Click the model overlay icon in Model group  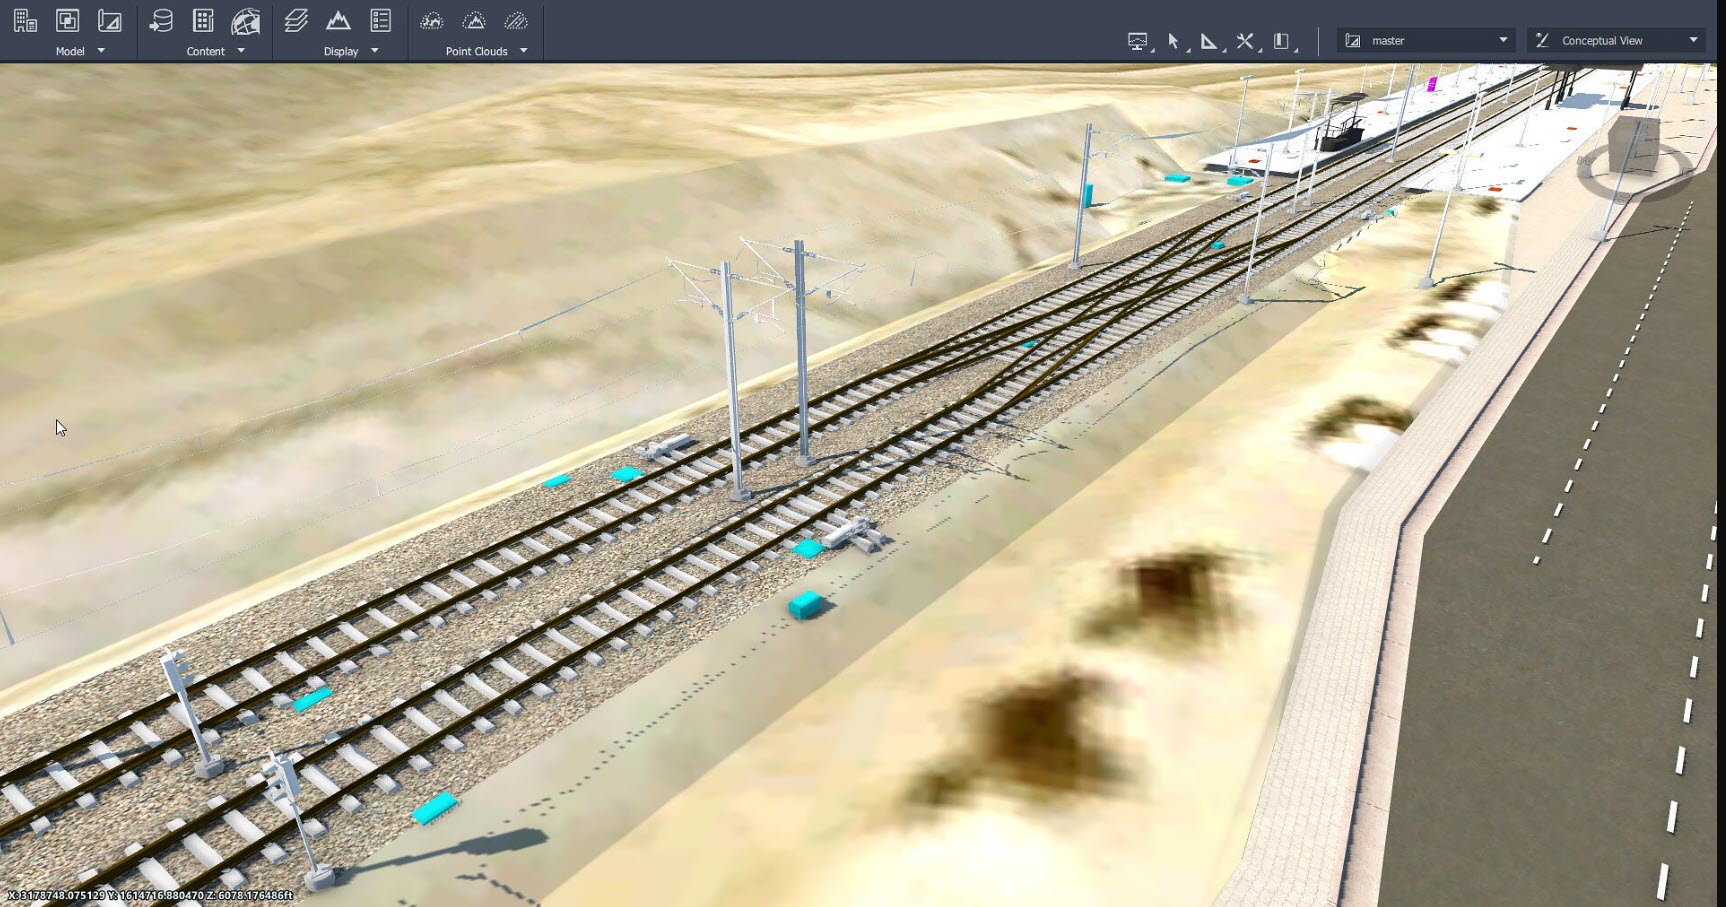67,20
